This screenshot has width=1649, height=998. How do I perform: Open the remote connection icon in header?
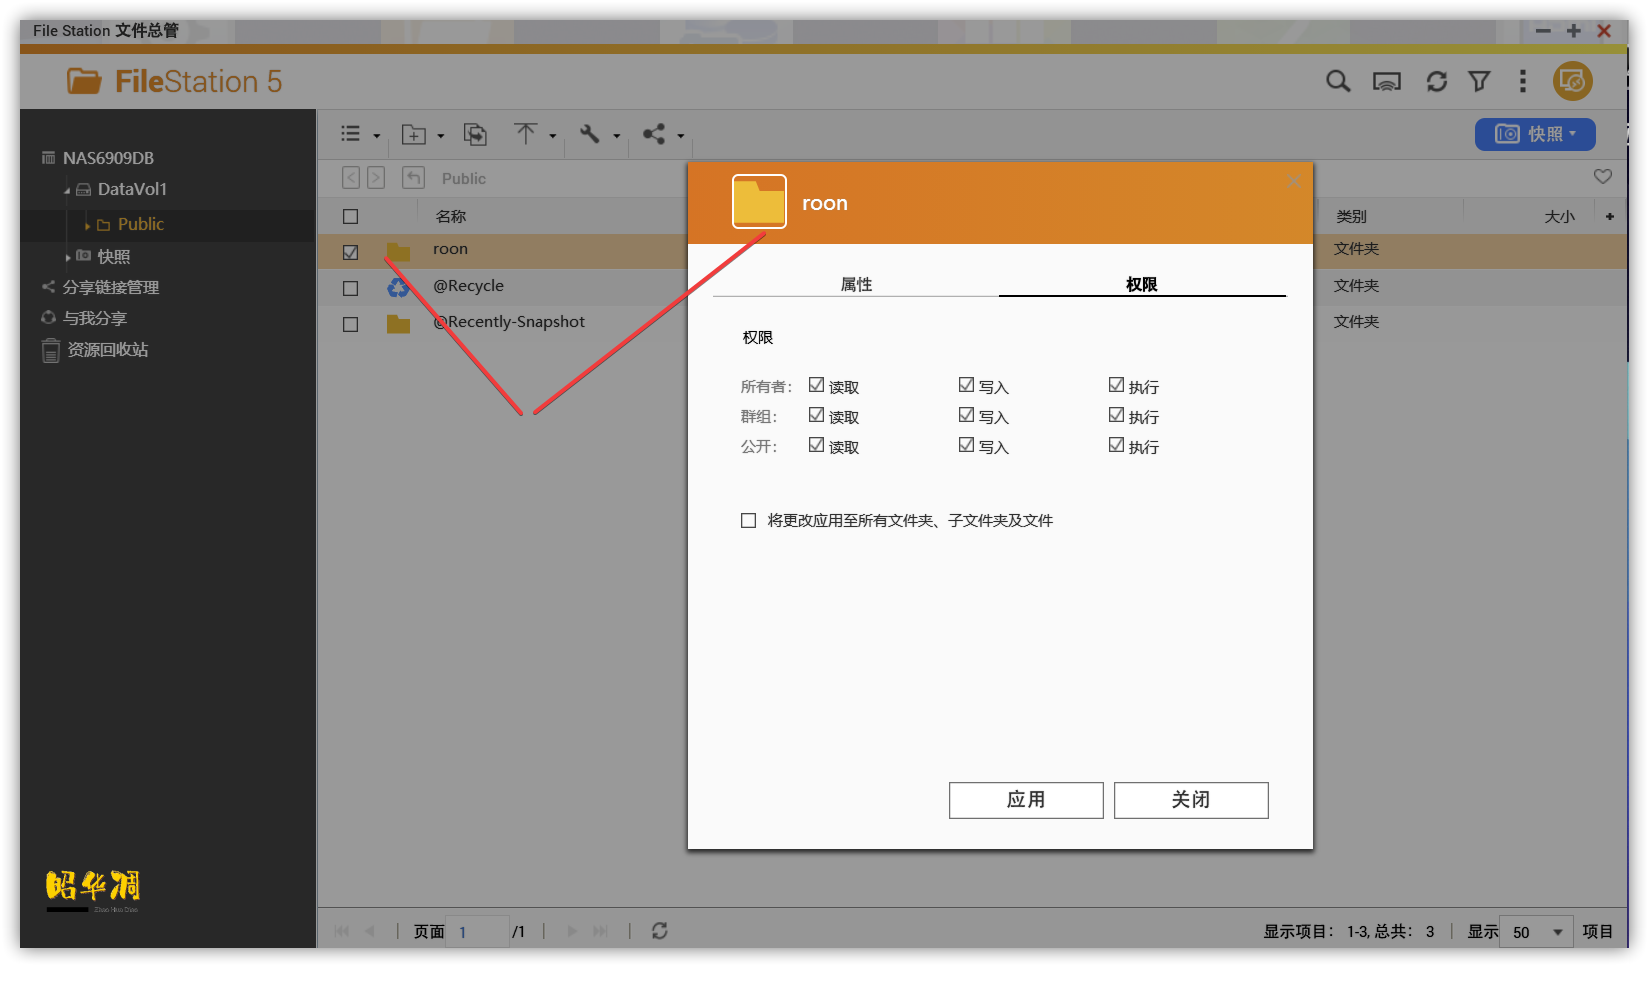tap(1386, 82)
